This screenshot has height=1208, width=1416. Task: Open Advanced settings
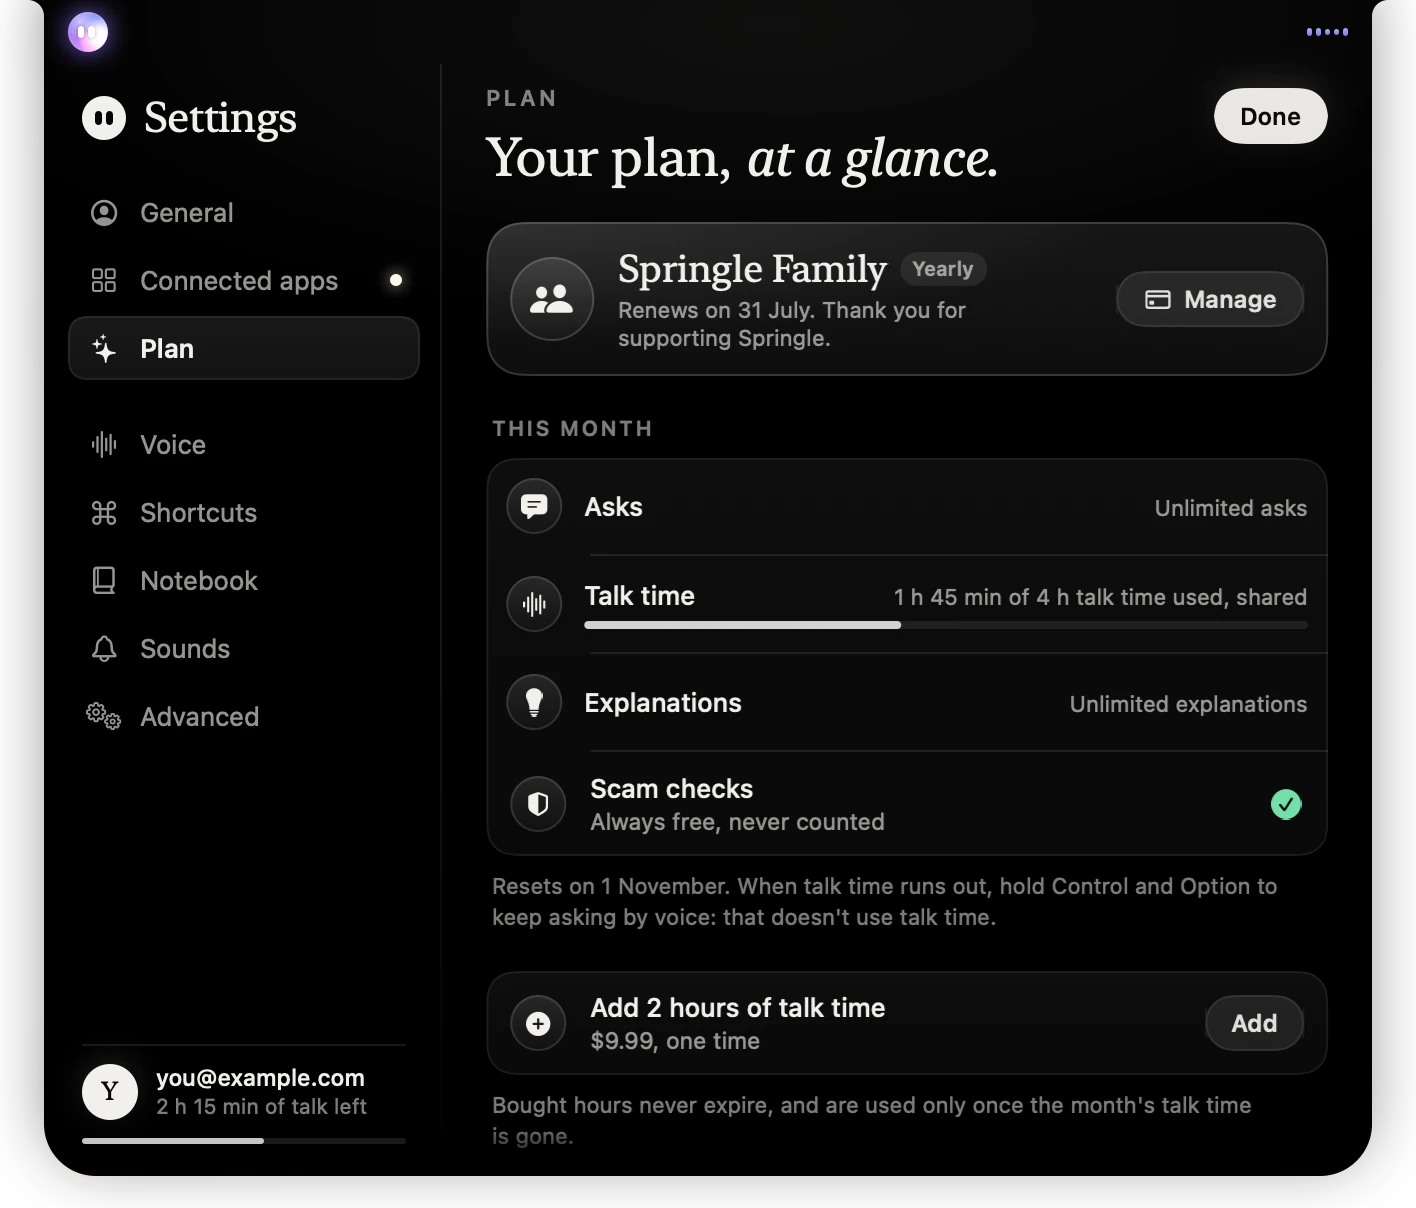(x=244, y=717)
